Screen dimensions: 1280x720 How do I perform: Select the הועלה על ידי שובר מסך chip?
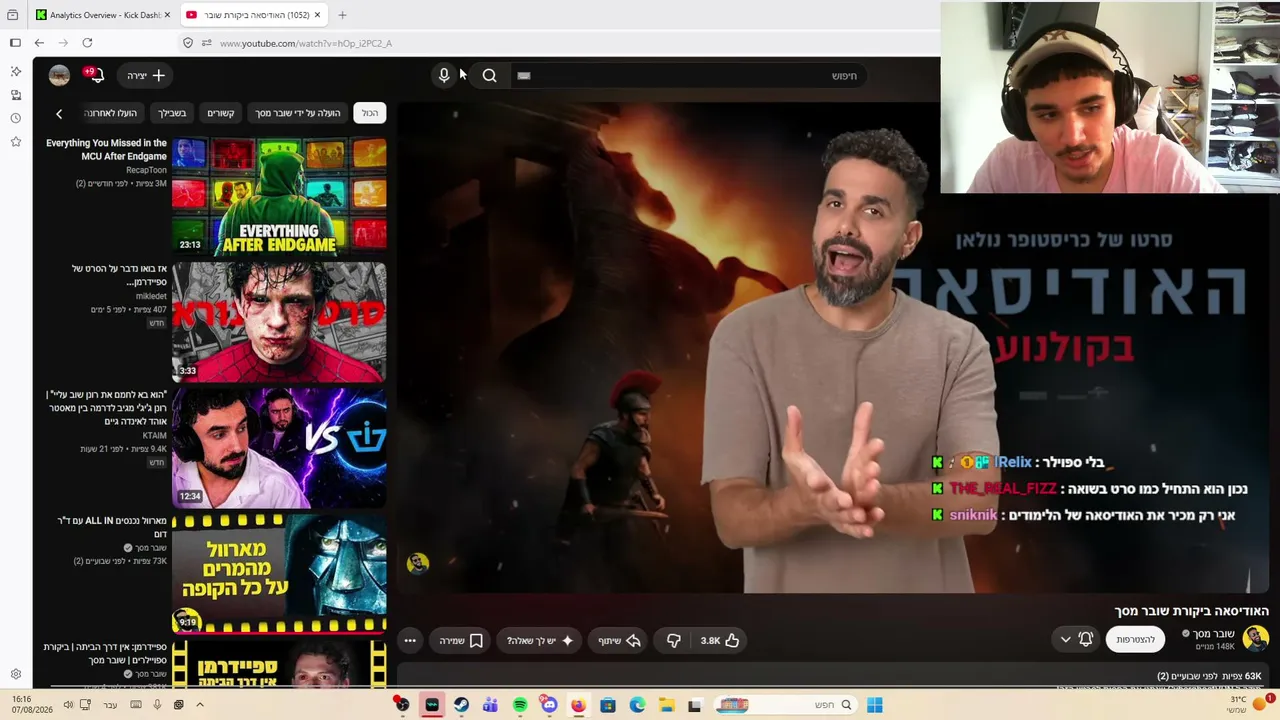click(298, 113)
